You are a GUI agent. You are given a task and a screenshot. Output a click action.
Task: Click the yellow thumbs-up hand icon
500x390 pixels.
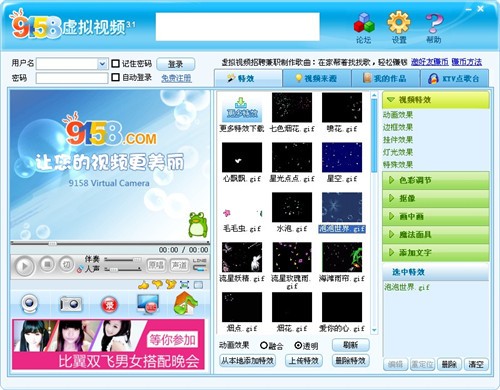pyautogui.click(x=144, y=285)
